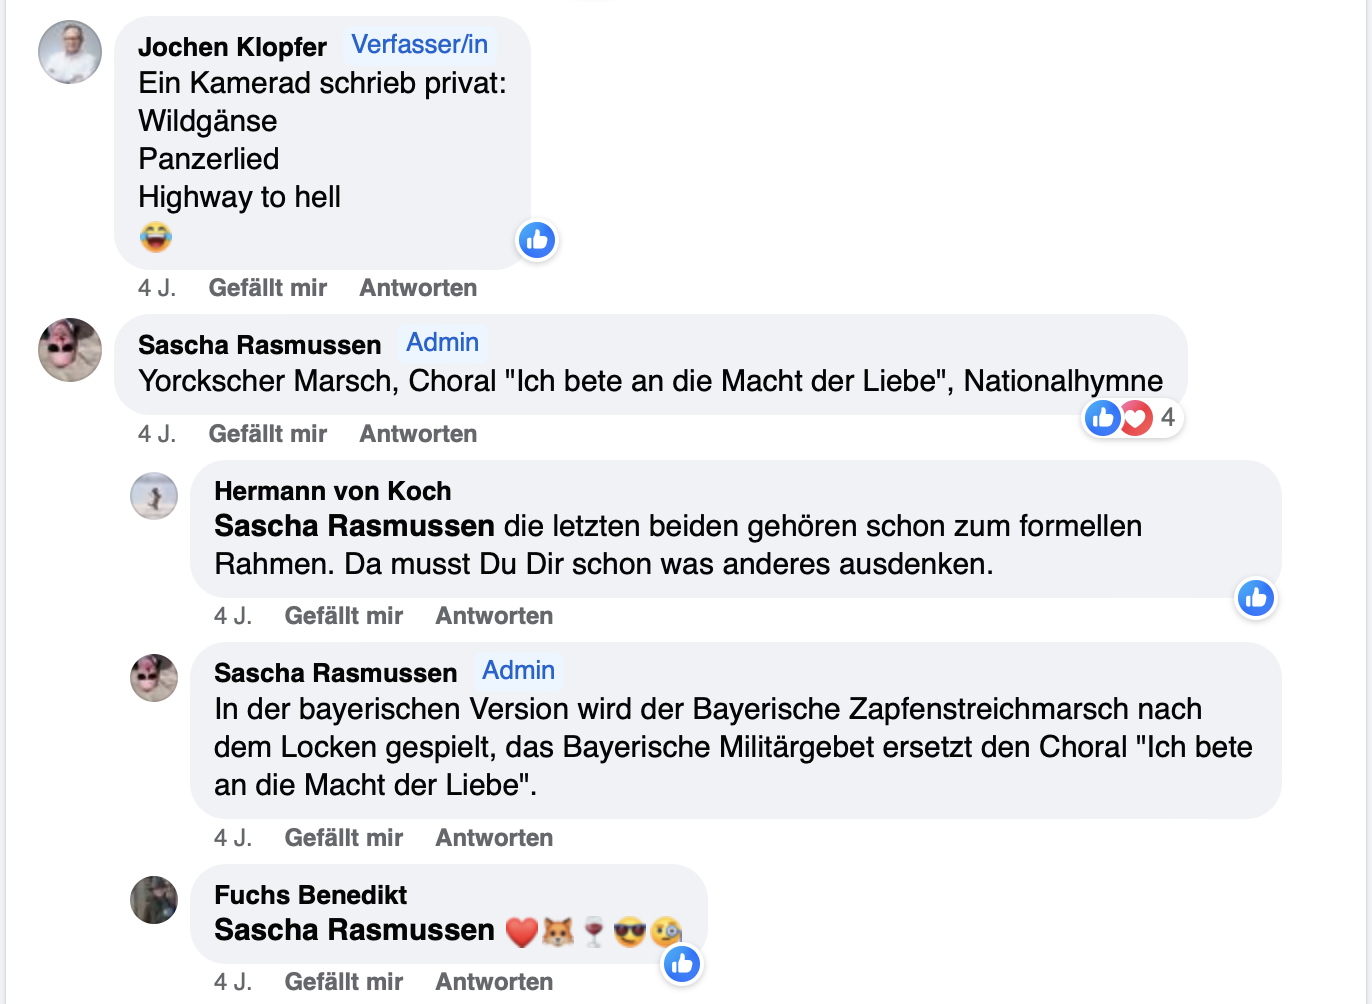This screenshot has width=1372, height=1004.
Task: Reply to Jochen Klopfer's comment
Action: click(418, 288)
